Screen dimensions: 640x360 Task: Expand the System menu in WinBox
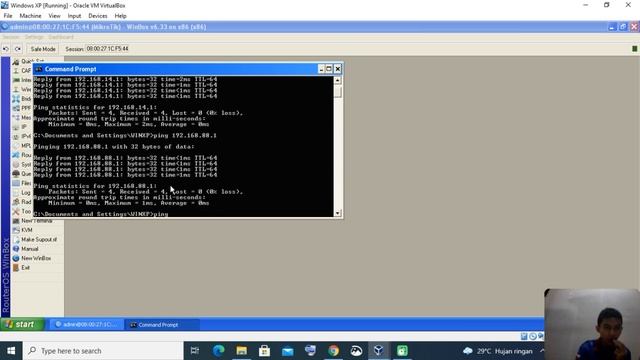[22, 164]
